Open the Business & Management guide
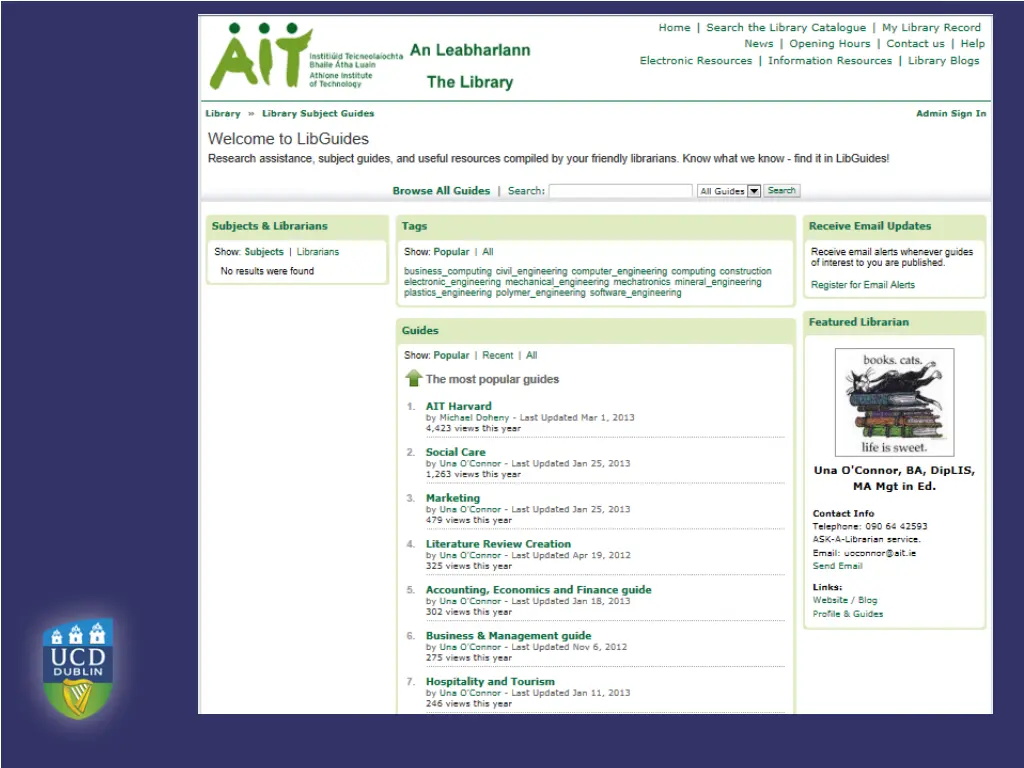 coord(509,635)
